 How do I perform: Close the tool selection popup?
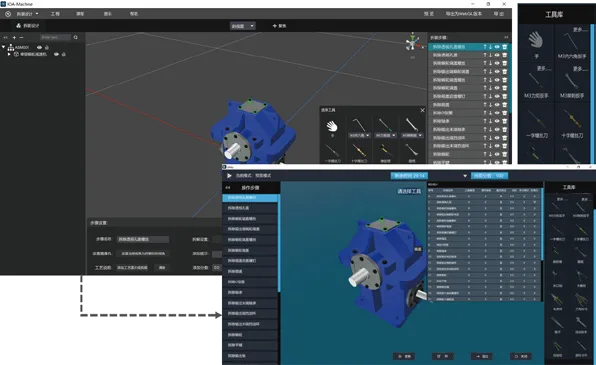422,110
